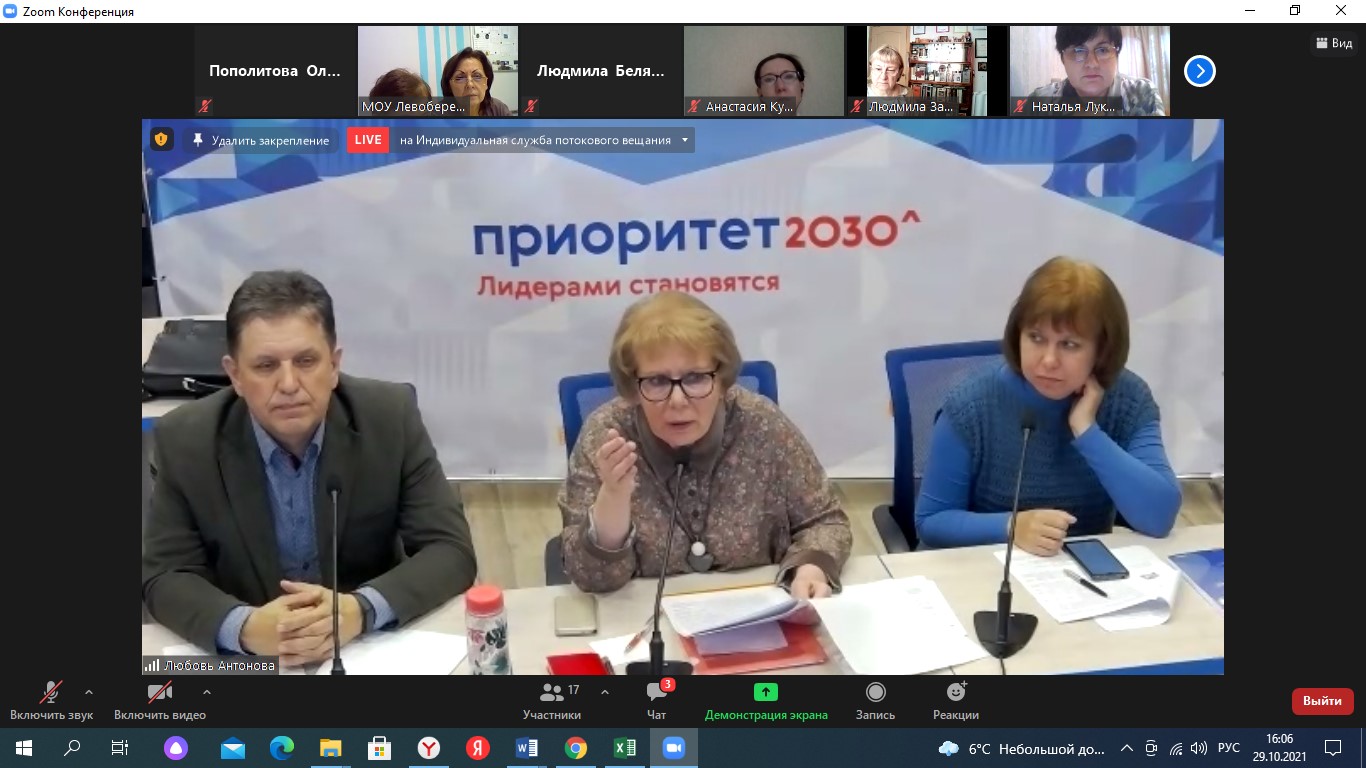
Task: Select Людмила Беля... participant tile
Action: coord(601,71)
